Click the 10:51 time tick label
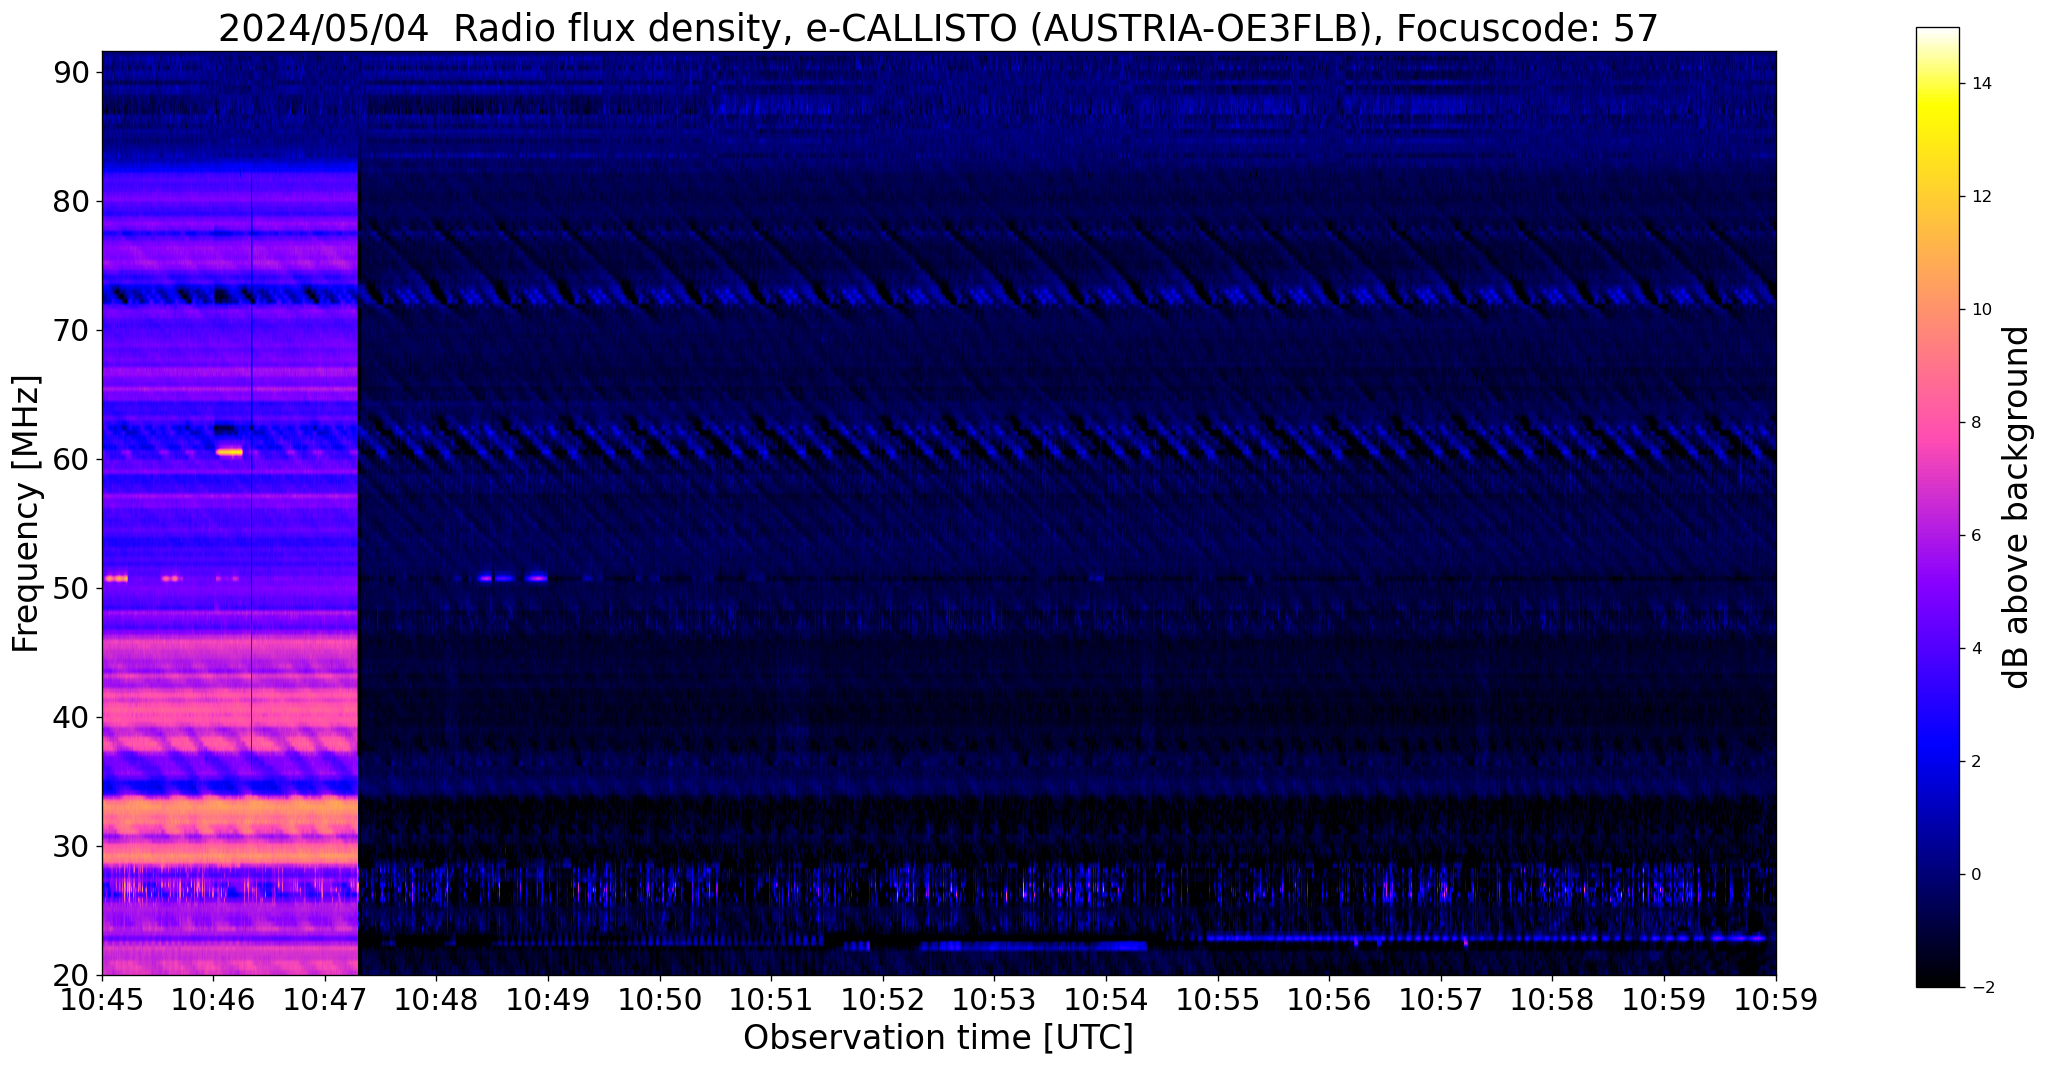The width and height of the screenshot is (2047, 1067). [x=771, y=999]
